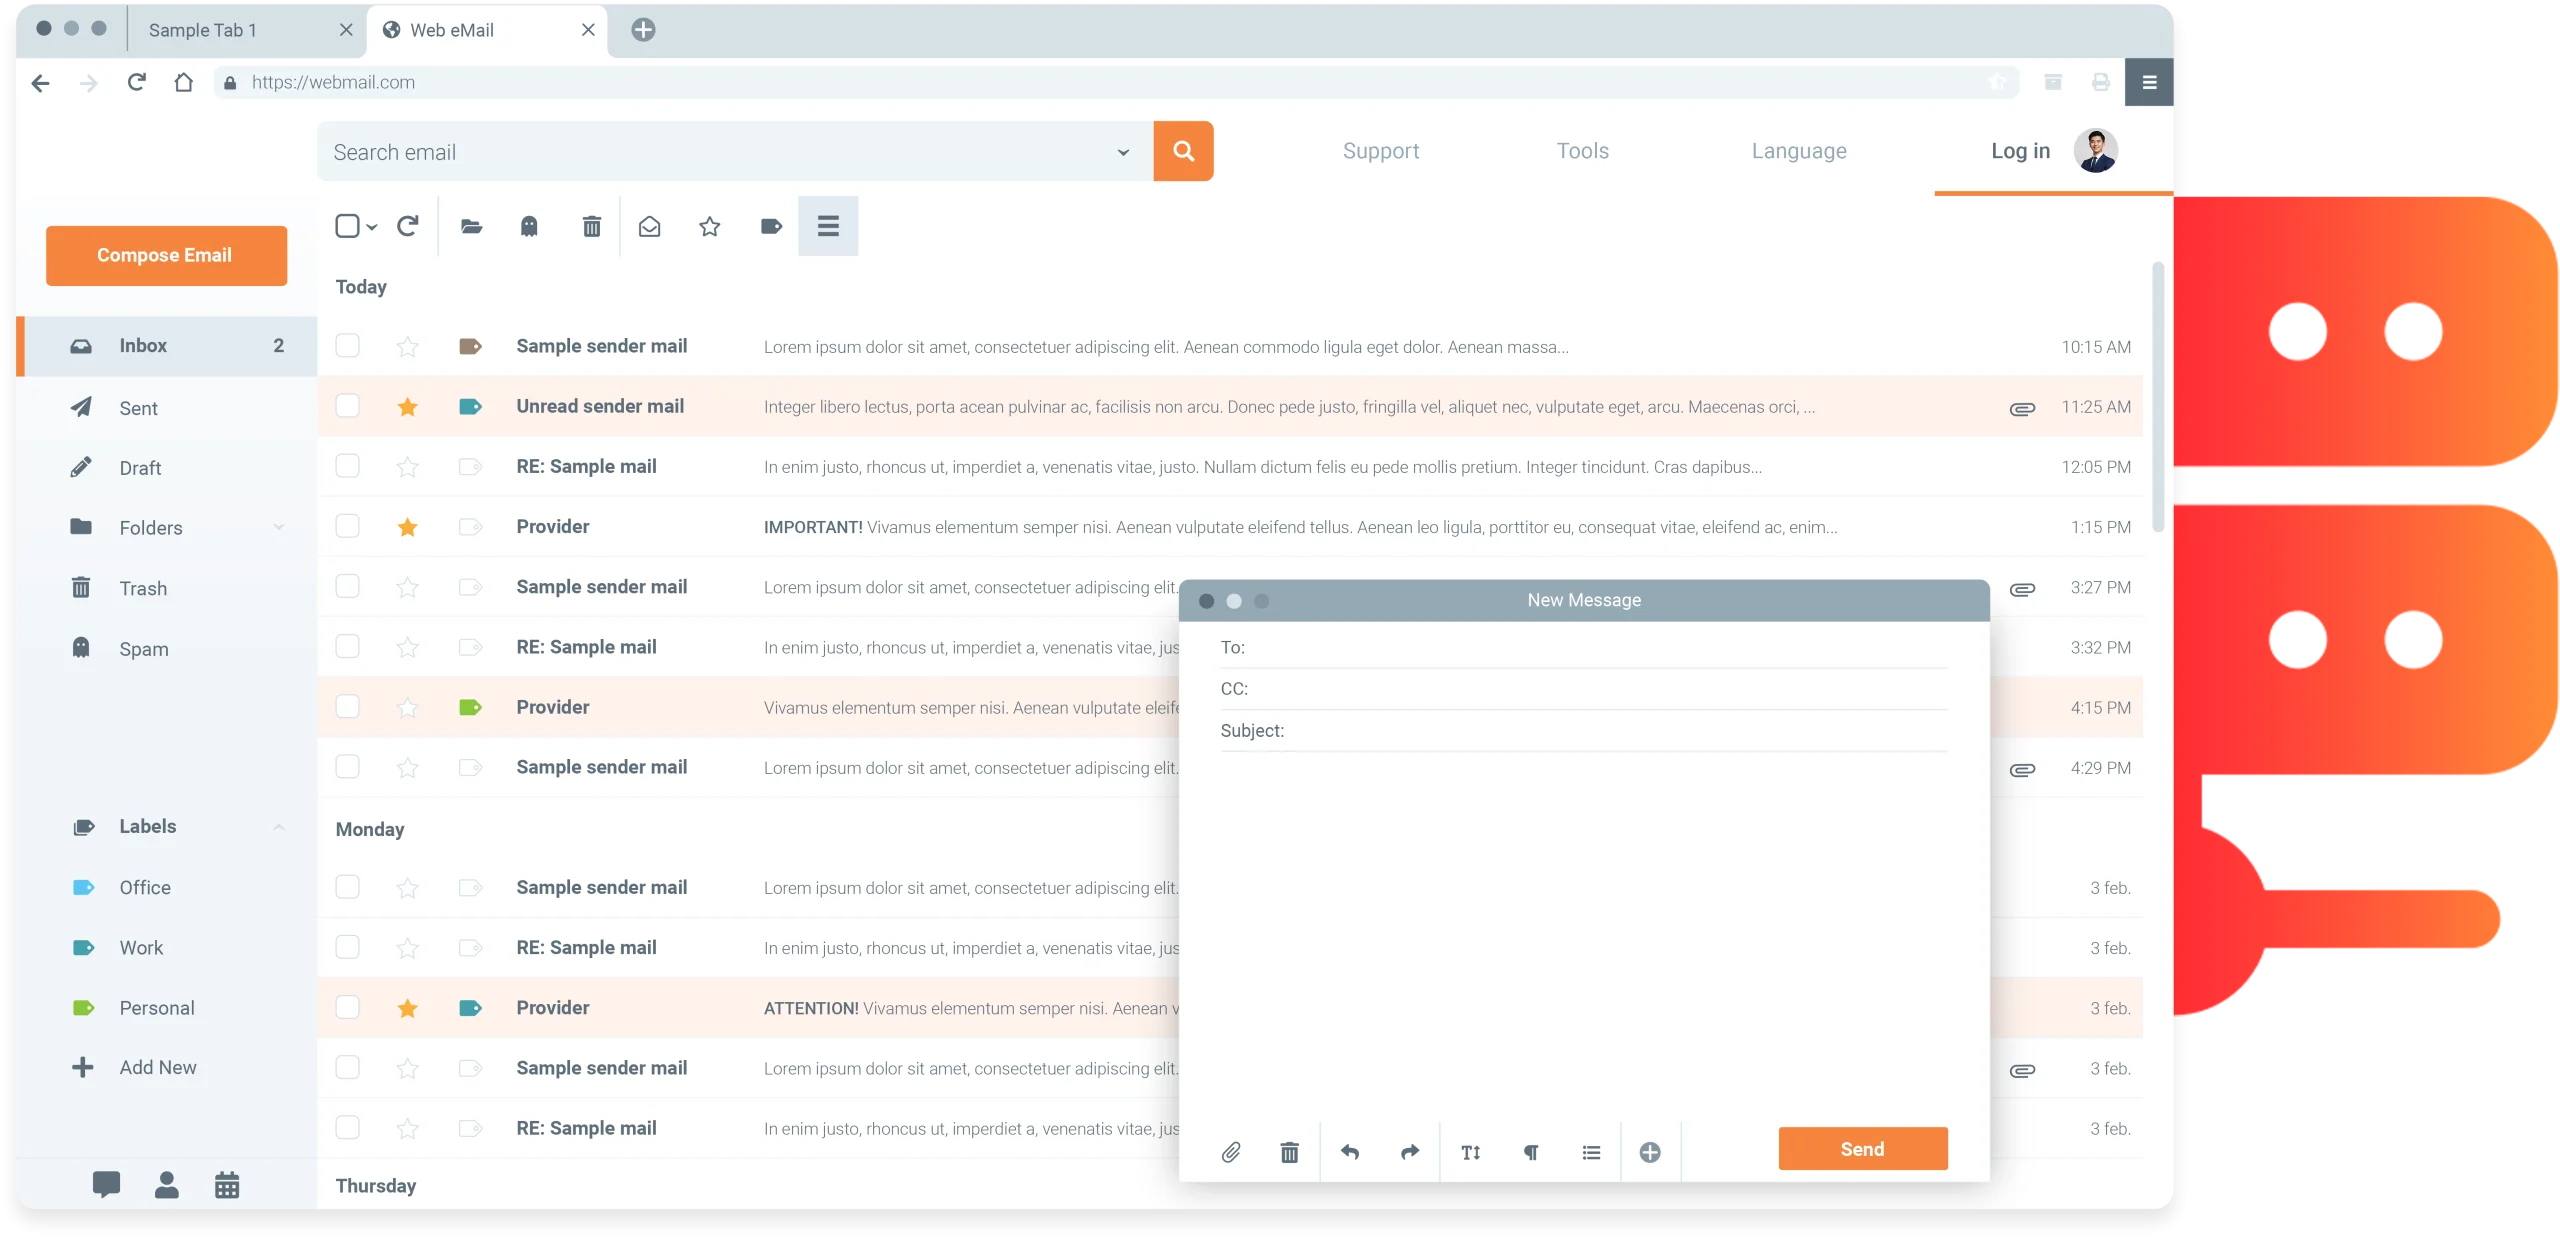Select the Web eMail browser tab

point(488,30)
